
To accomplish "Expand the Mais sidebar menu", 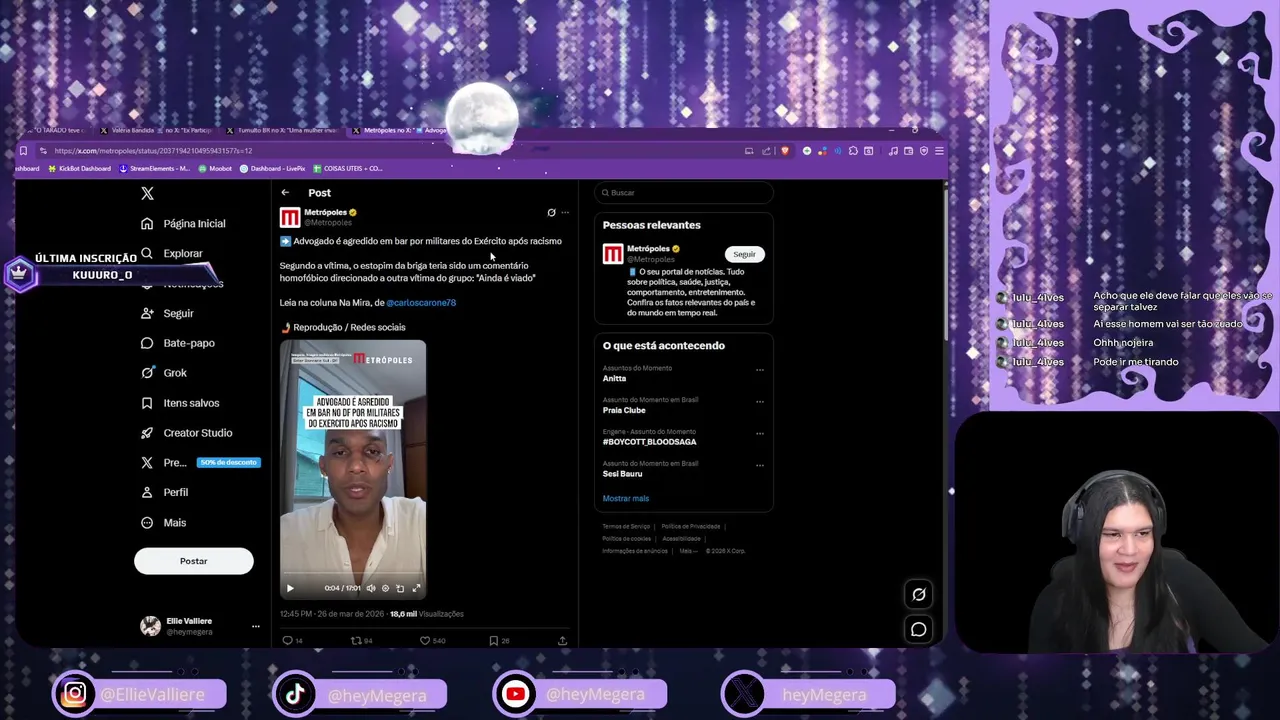I will (163, 522).
